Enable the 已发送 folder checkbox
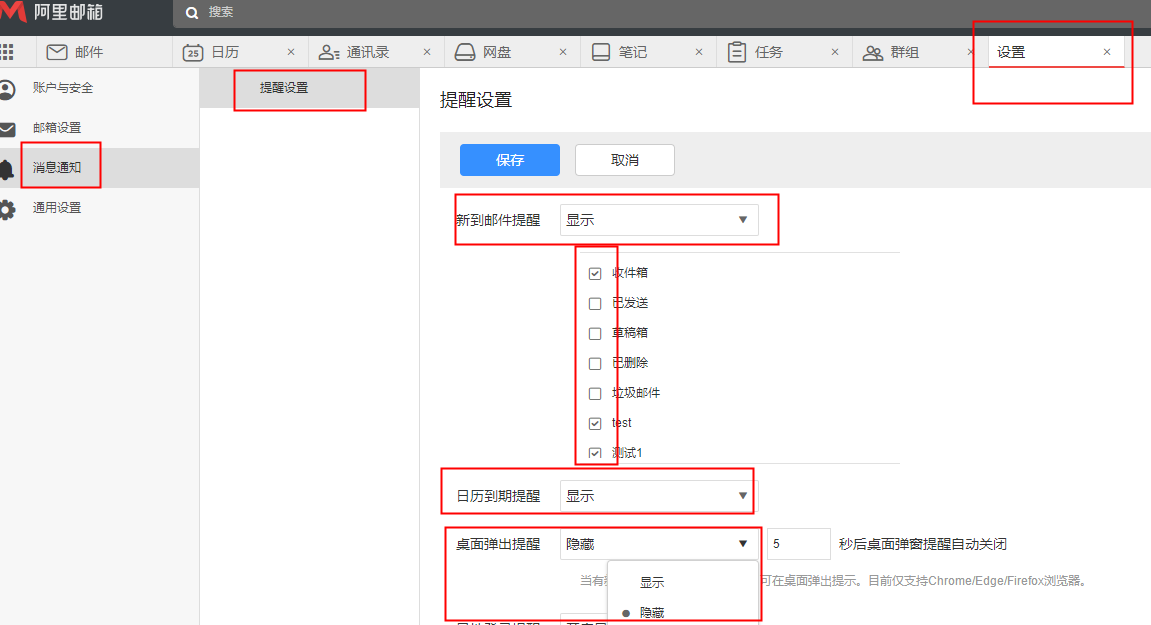Image resolution: width=1151 pixels, height=625 pixels. tap(595, 303)
